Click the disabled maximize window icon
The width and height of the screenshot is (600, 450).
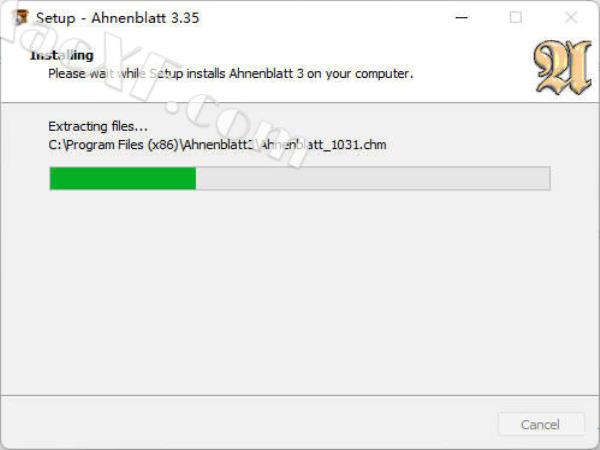pyautogui.click(x=515, y=17)
